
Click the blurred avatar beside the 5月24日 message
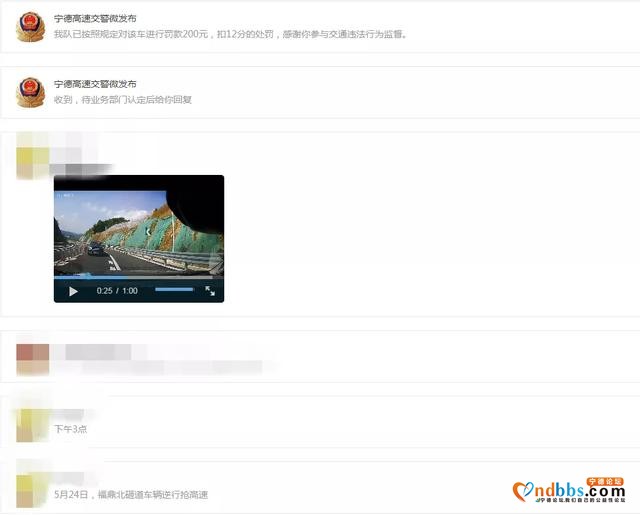[x=33, y=491]
